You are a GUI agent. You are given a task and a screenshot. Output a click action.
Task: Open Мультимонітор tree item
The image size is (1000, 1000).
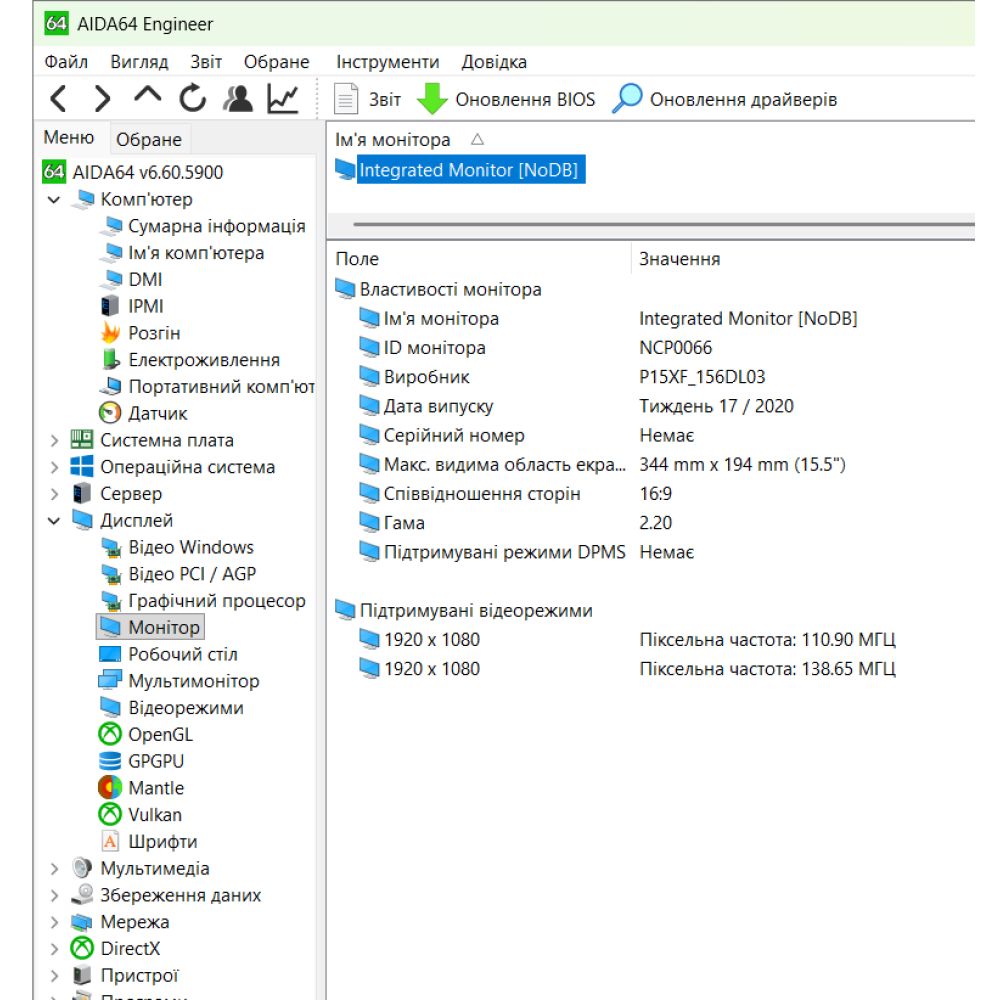click(x=179, y=681)
